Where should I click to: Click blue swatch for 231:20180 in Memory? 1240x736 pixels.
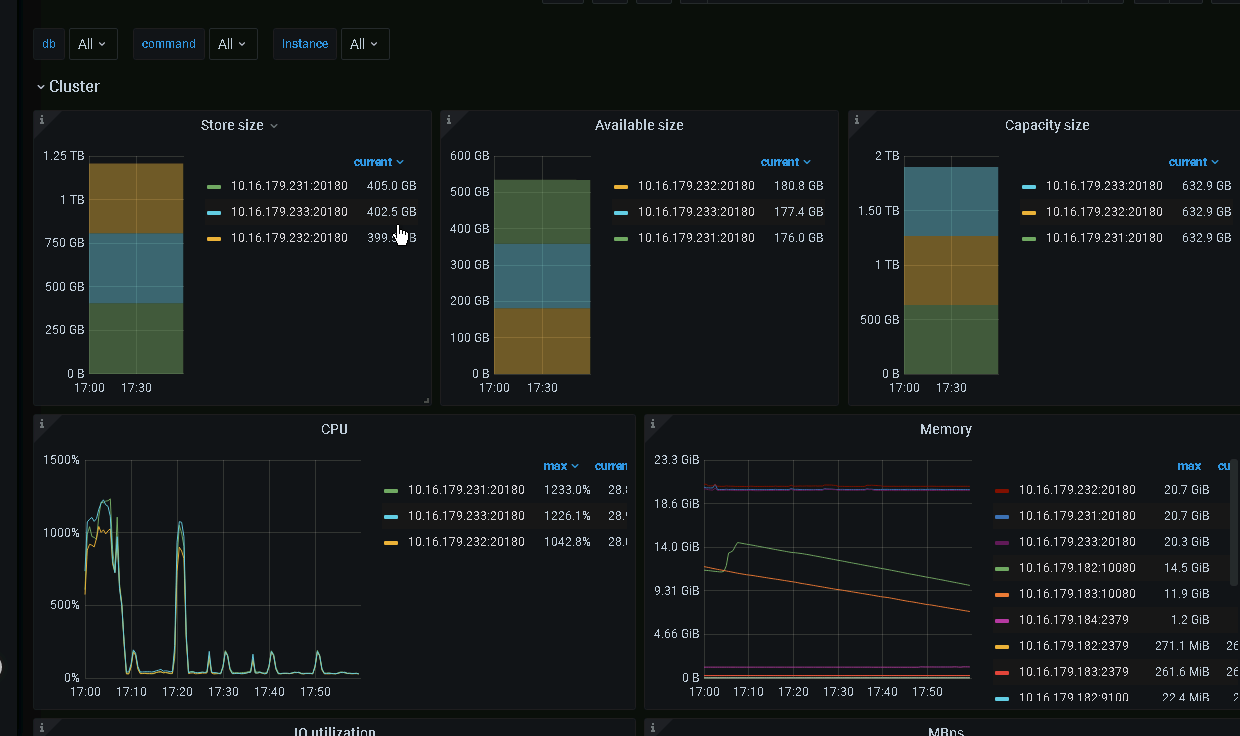click(x=1002, y=516)
